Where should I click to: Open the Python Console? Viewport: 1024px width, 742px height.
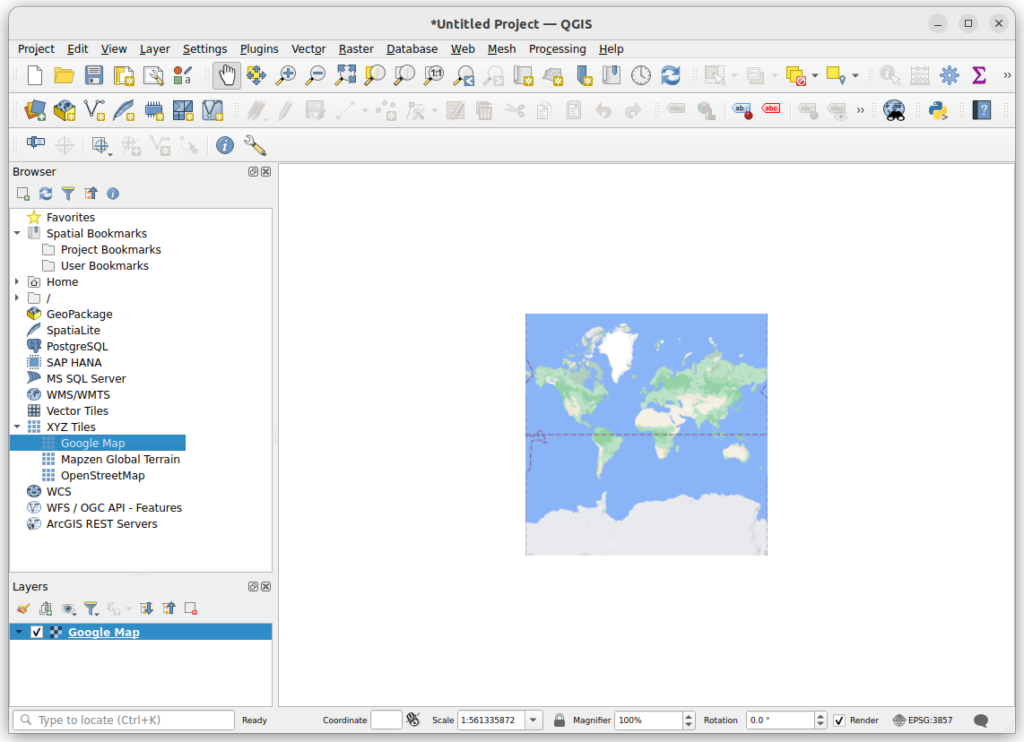coord(939,111)
